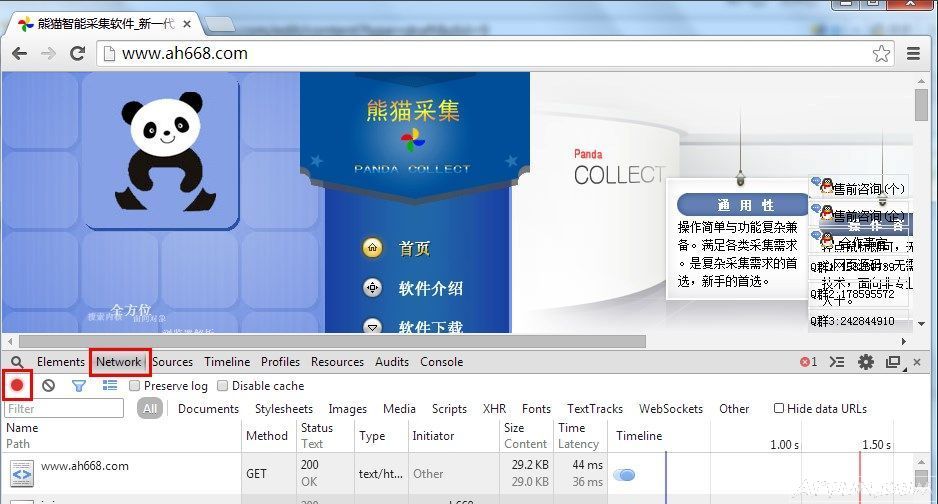Open a new browser tab
The width and height of the screenshot is (938, 504).
pyautogui.click(x=219, y=25)
